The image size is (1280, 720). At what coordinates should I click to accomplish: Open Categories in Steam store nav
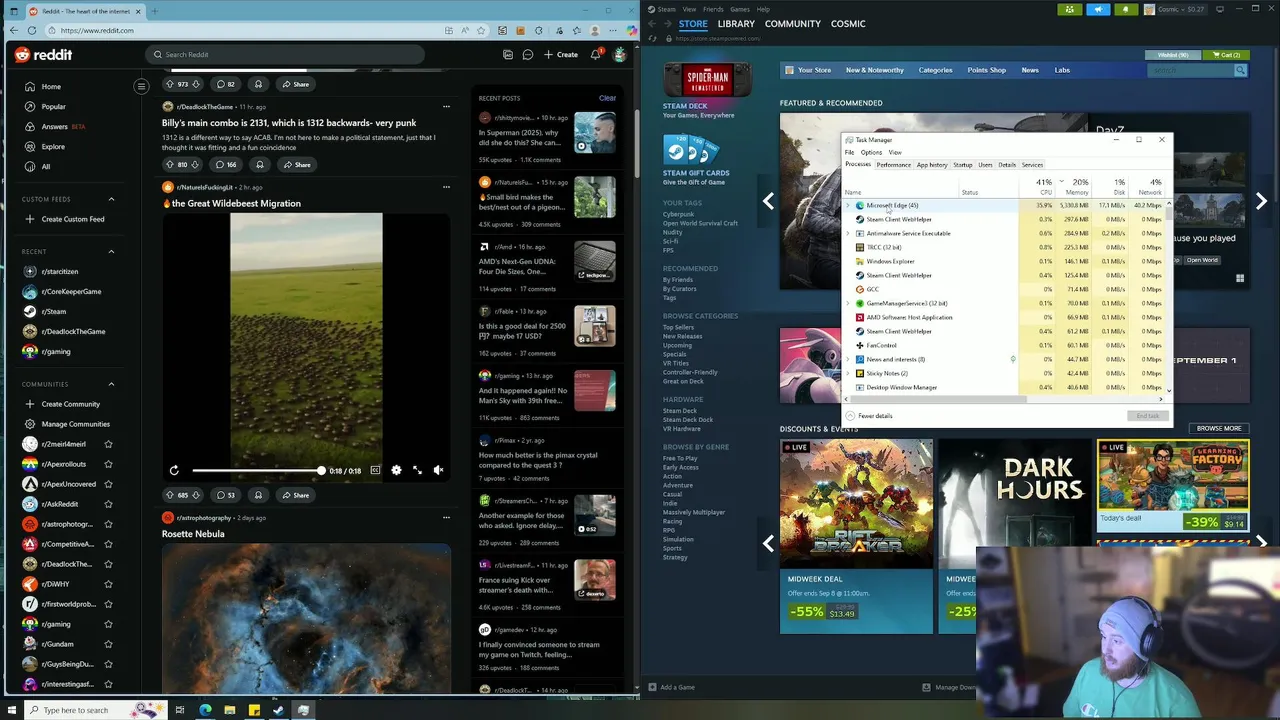[x=935, y=70]
